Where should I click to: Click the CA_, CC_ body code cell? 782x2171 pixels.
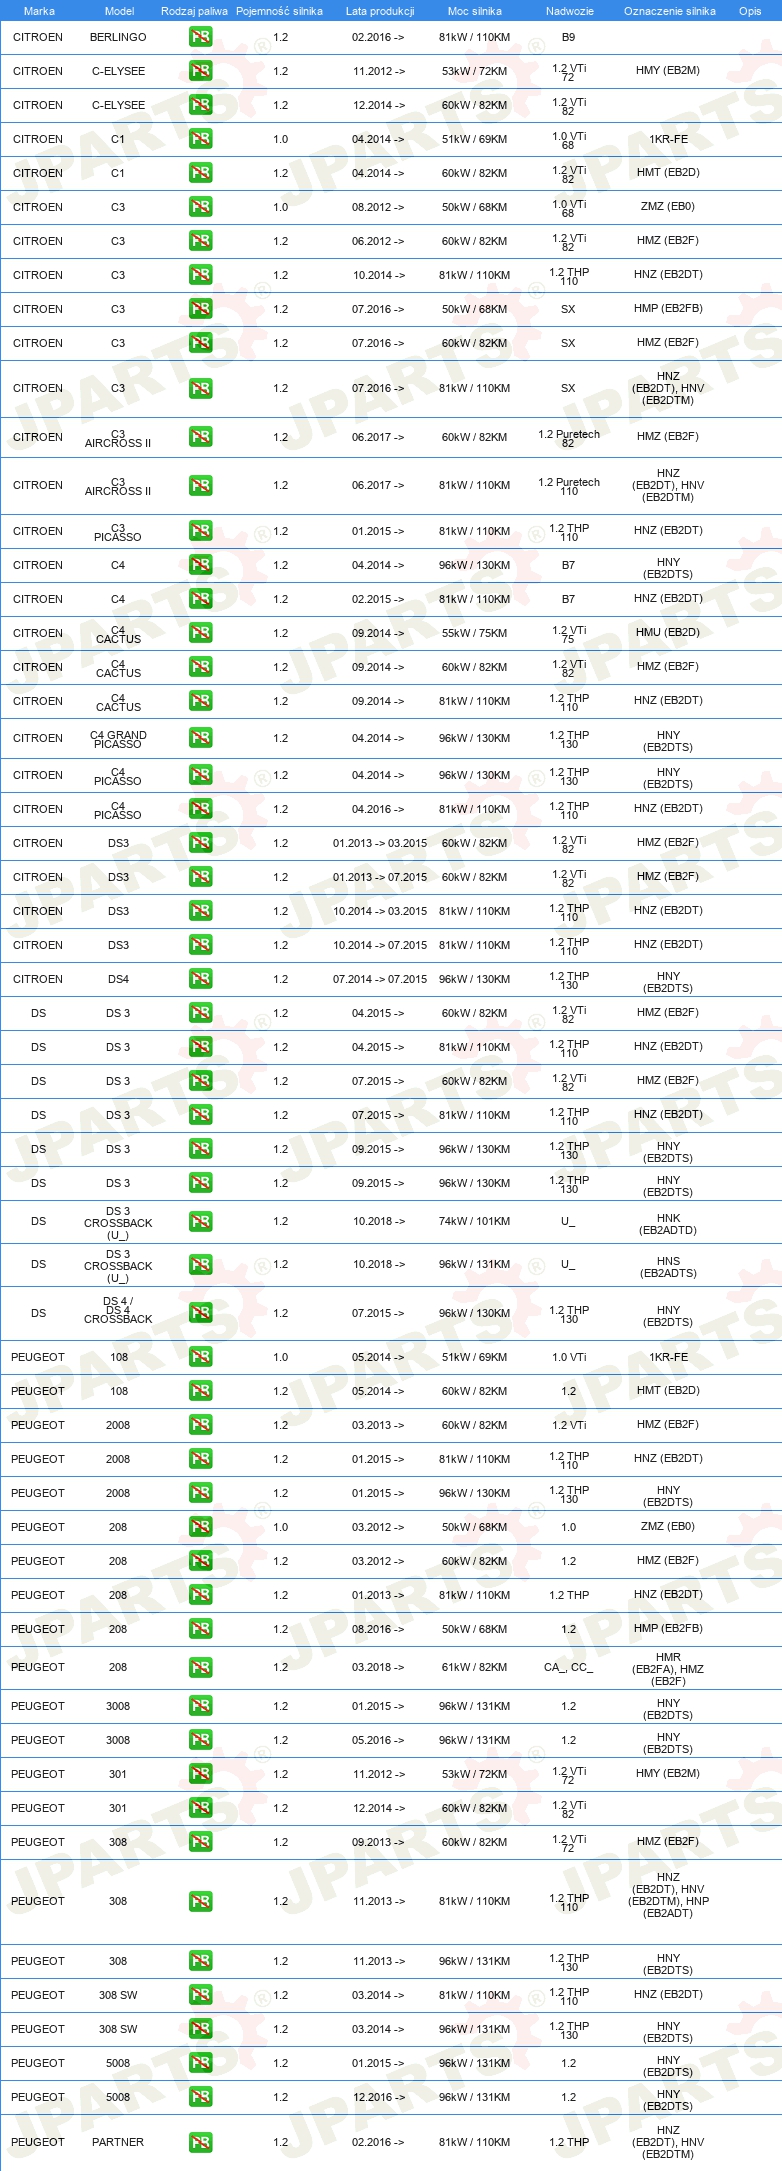[568, 1667]
